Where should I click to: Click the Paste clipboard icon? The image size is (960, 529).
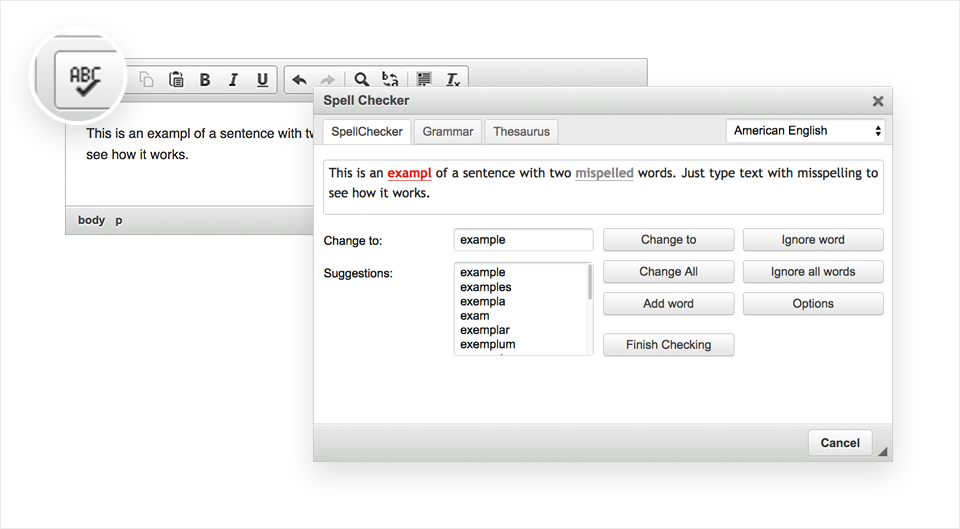pos(176,80)
